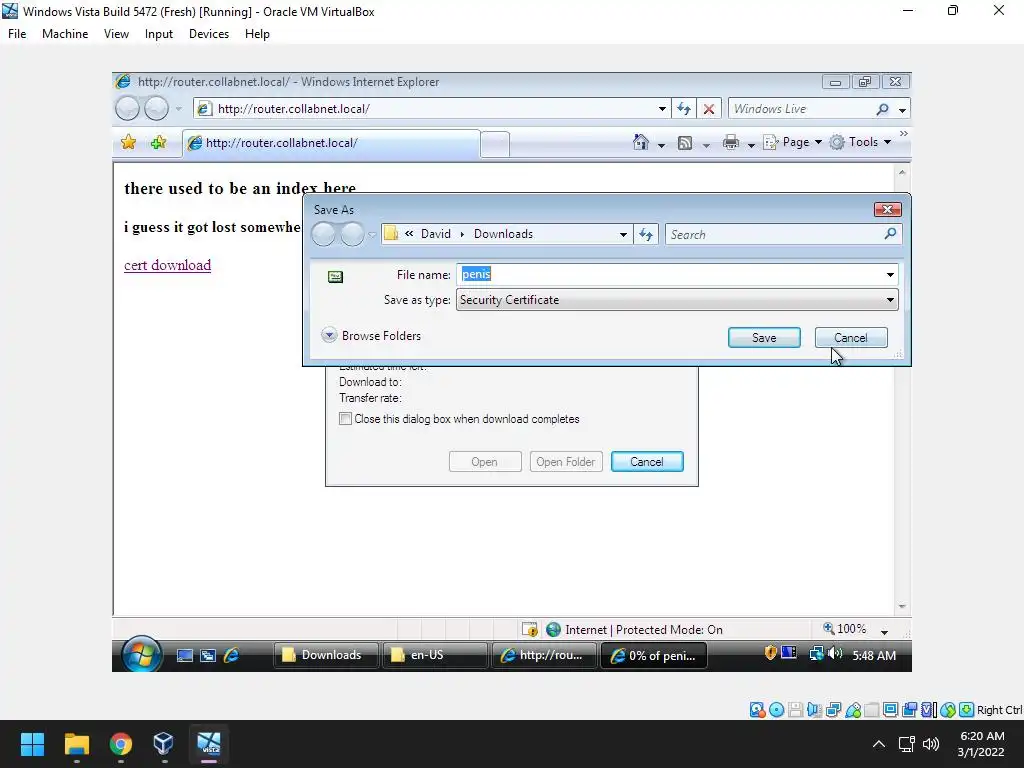Open the Home button dropdown arrow
The image size is (1024, 768).
click(661, 144)
